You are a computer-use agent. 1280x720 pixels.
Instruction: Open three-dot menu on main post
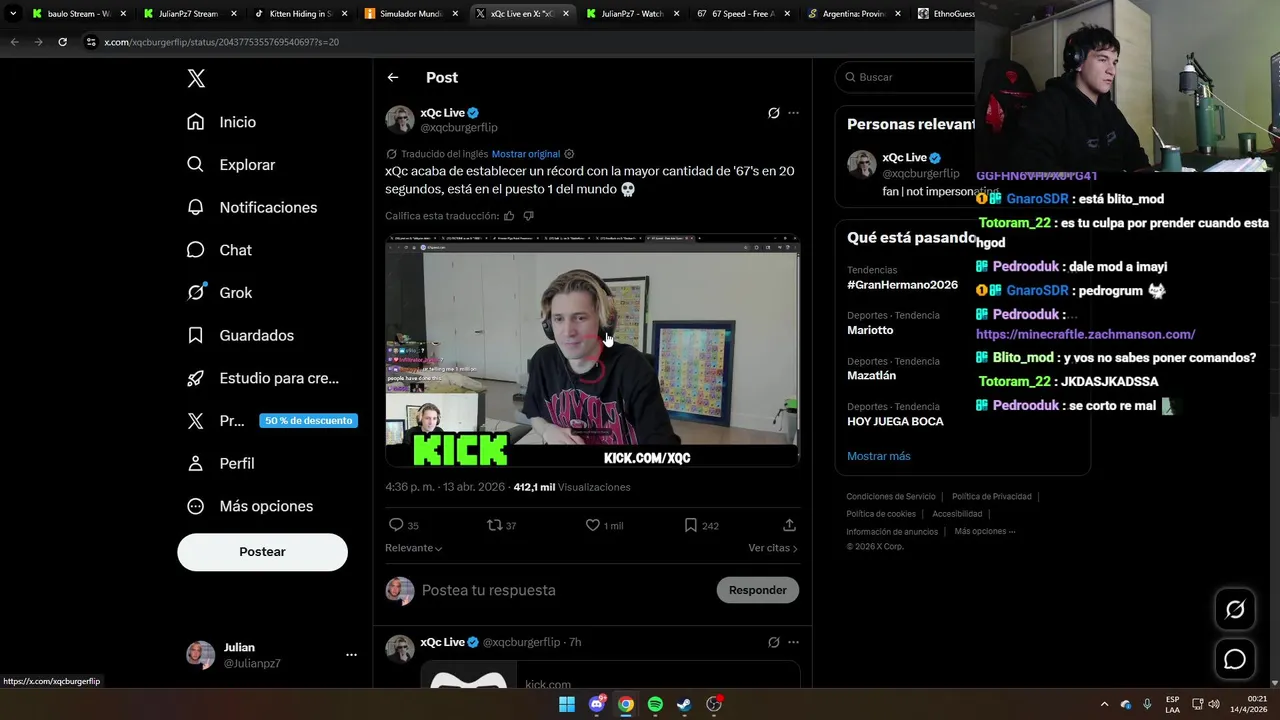pos(794,113)
